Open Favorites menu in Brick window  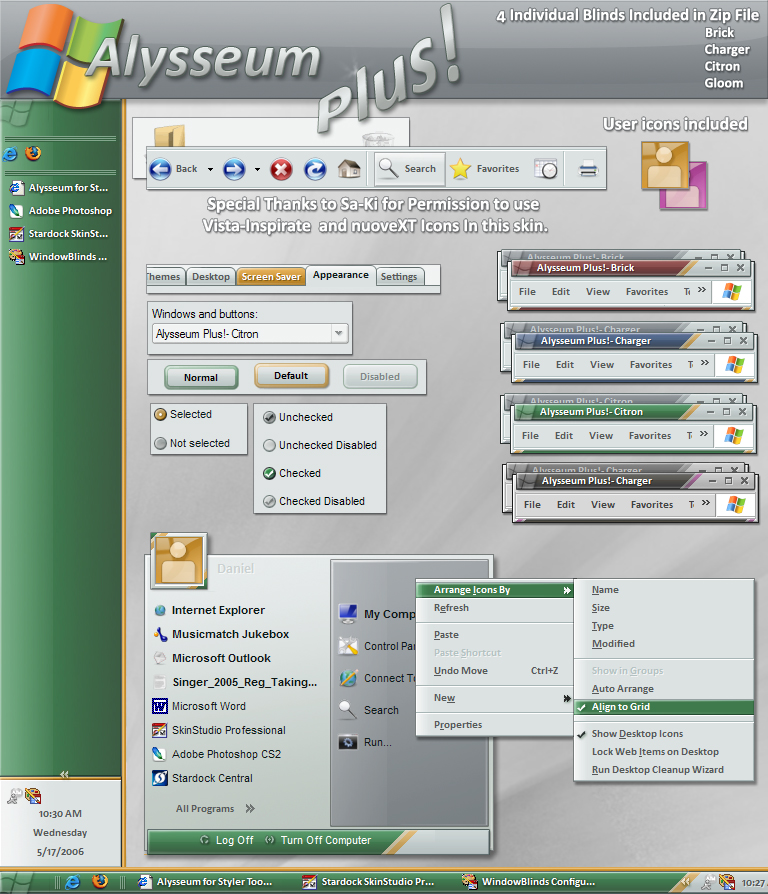click(x=647, y=292)
